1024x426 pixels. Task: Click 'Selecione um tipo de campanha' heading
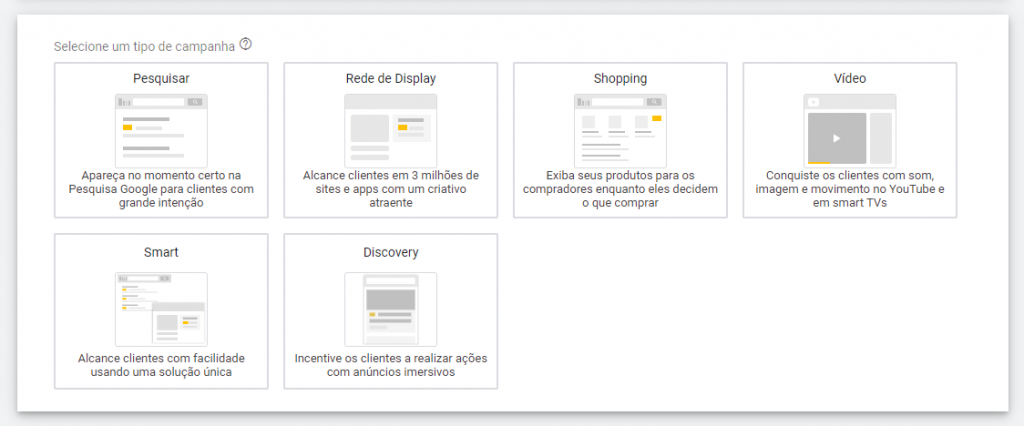point(144,46)
